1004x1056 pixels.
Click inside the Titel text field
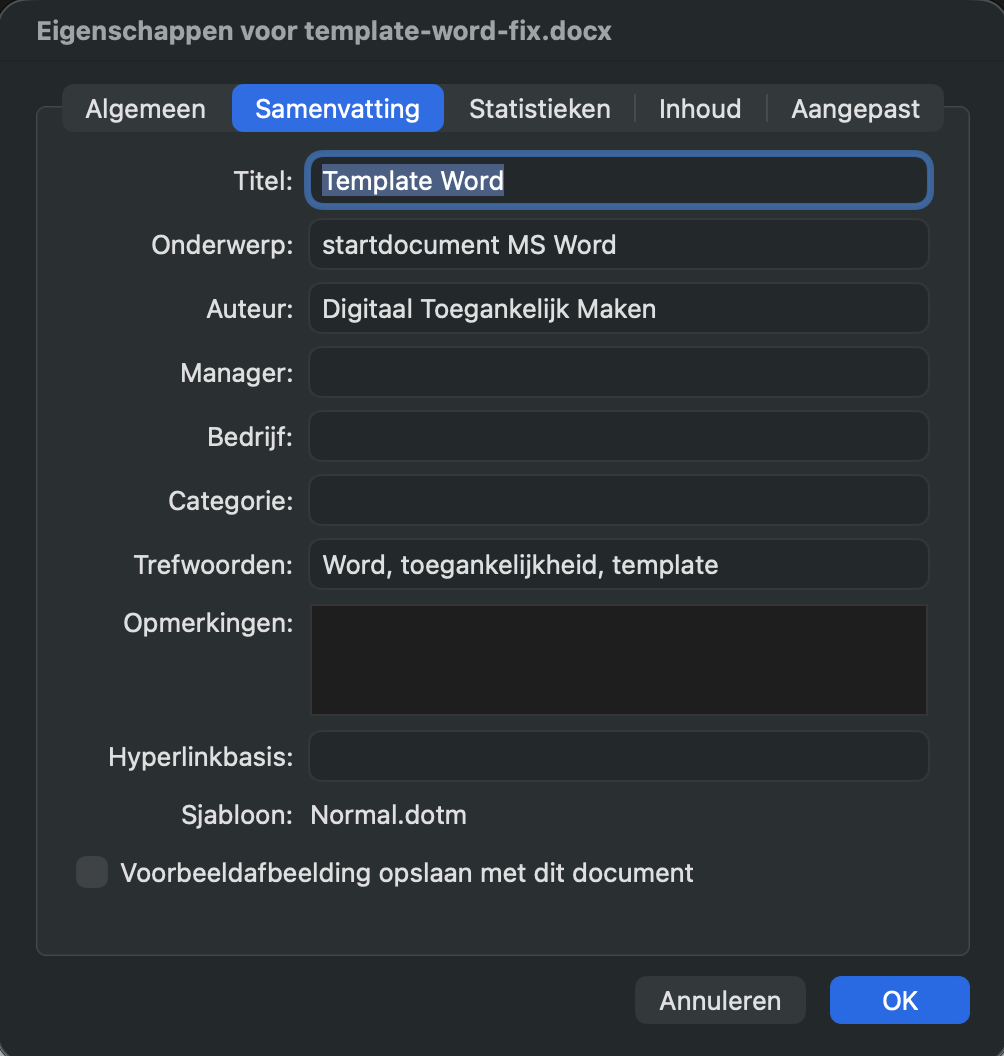pos(618,180)
